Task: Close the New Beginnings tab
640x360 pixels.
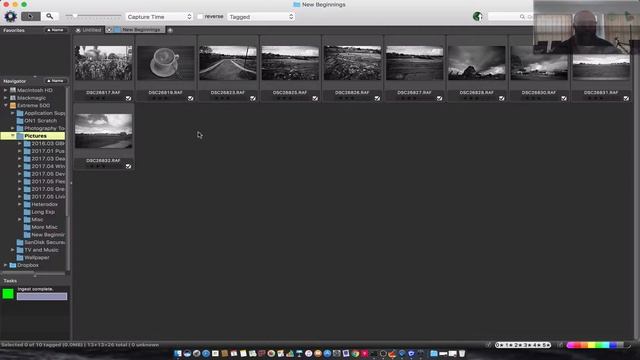Action: point(109,30)
